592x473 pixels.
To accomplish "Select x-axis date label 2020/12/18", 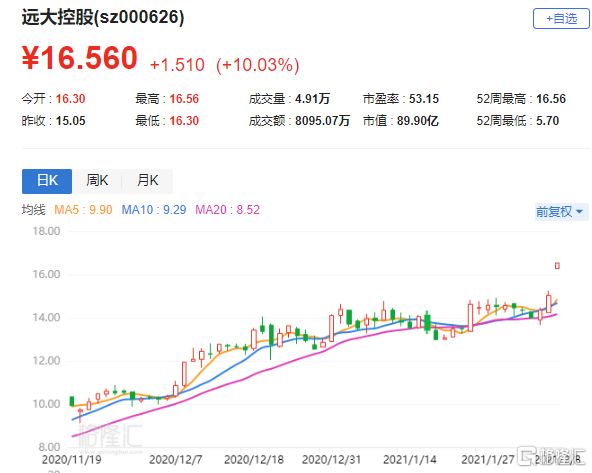I will point(254,460).
